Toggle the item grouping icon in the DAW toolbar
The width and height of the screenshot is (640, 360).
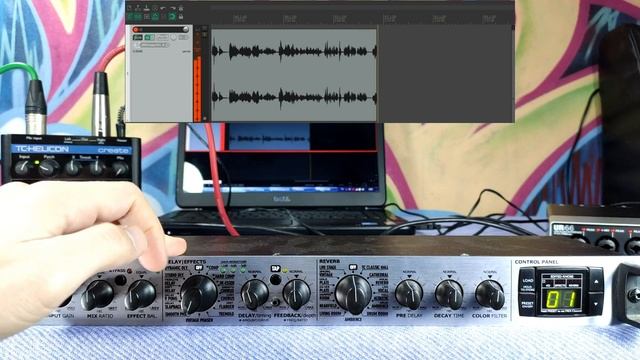point(138,16)
